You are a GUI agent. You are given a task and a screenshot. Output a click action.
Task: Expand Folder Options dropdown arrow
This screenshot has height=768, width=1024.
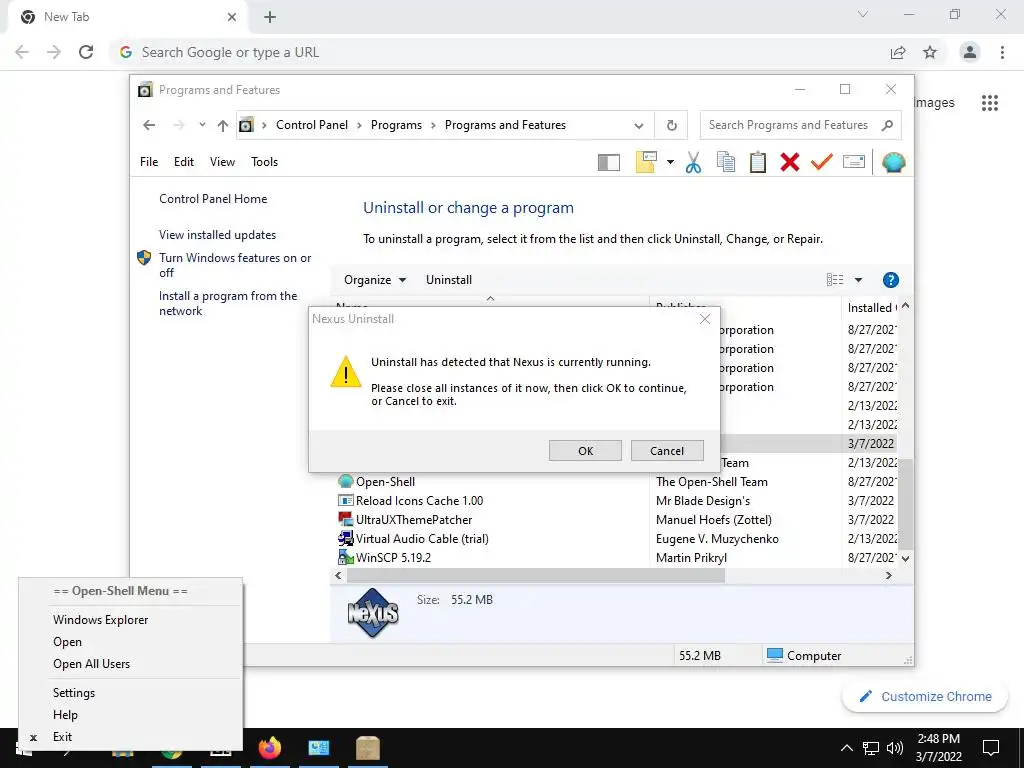click(x=670, y=162)
